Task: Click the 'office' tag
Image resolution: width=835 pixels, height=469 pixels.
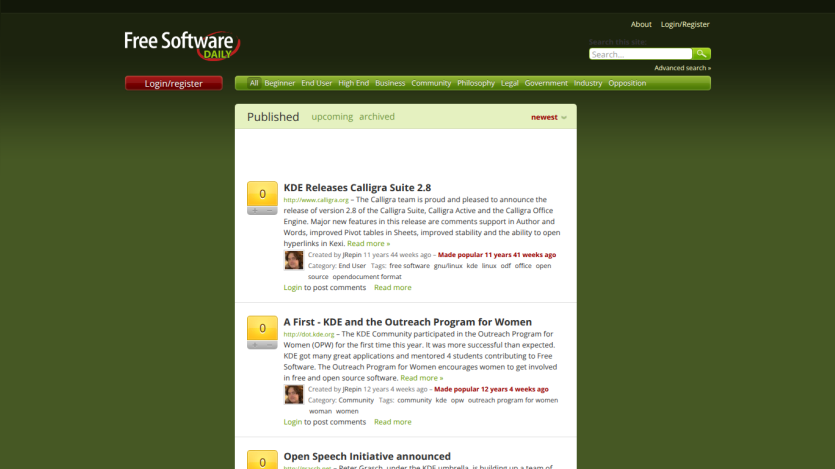Action: [523, 266]
